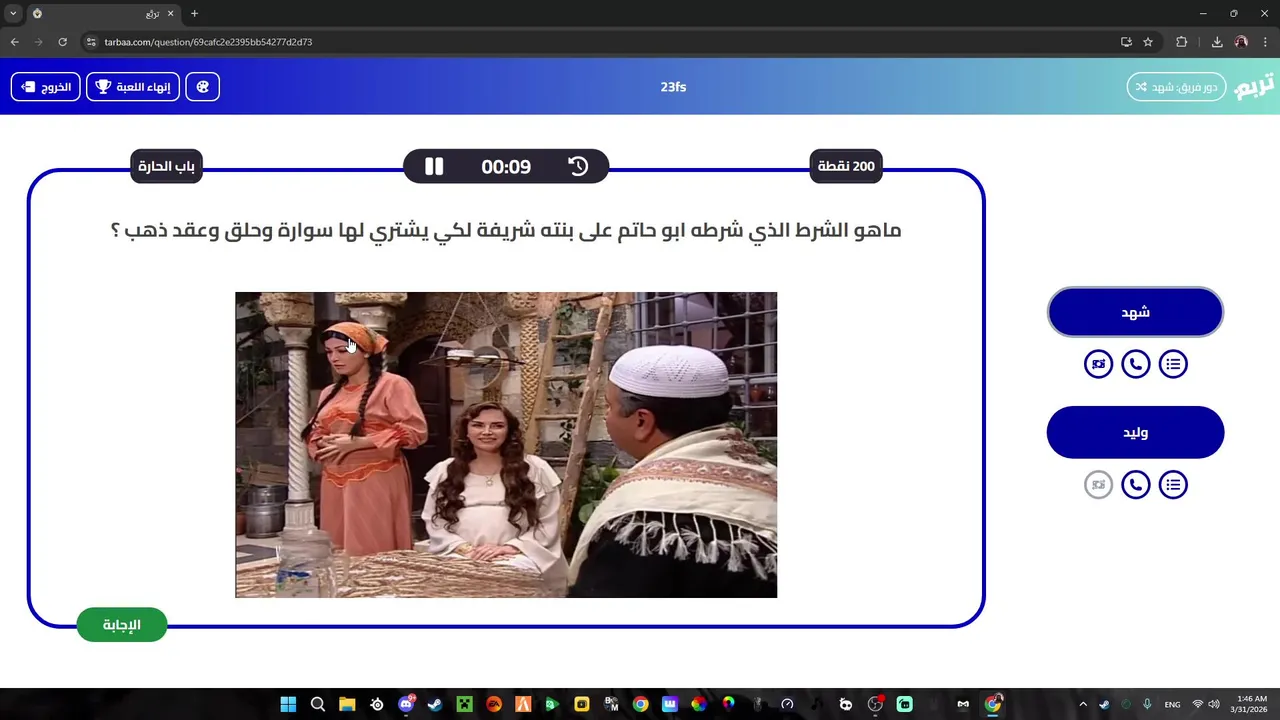This screenshot has height=720, width=1280.
Task: Bookmark this page with the star
Action: point(1148,42)
